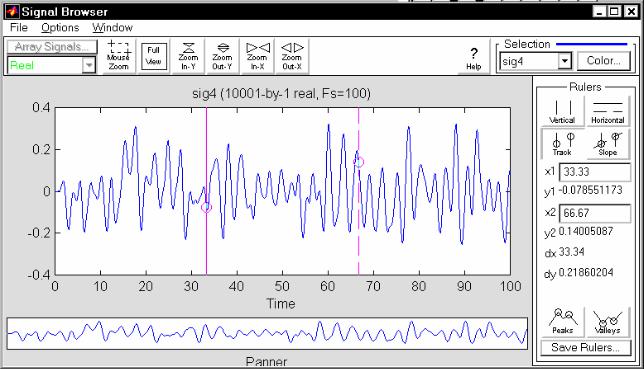Click the sig4 plot title text

point(281,94)
